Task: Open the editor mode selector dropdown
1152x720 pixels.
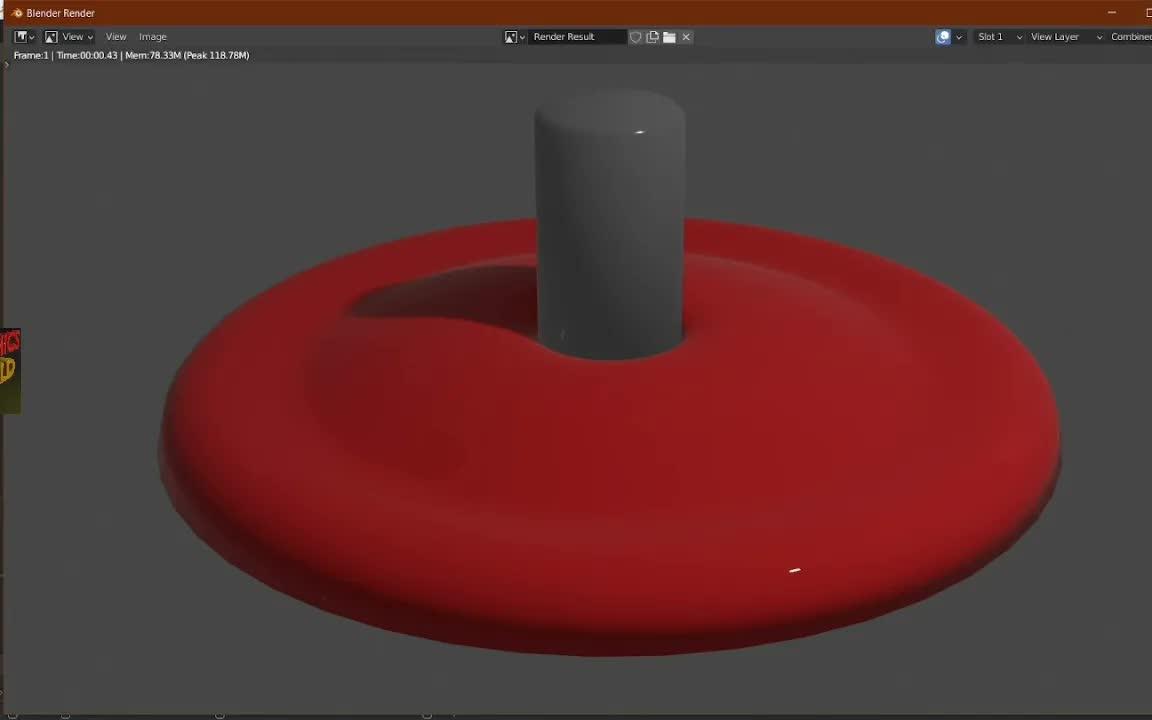Action: tap(75, 36)
